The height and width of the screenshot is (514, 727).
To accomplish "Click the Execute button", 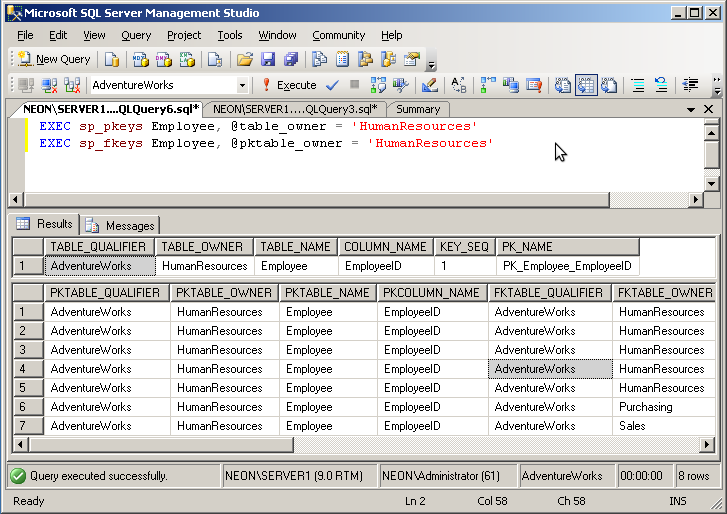I will [289, 85].
